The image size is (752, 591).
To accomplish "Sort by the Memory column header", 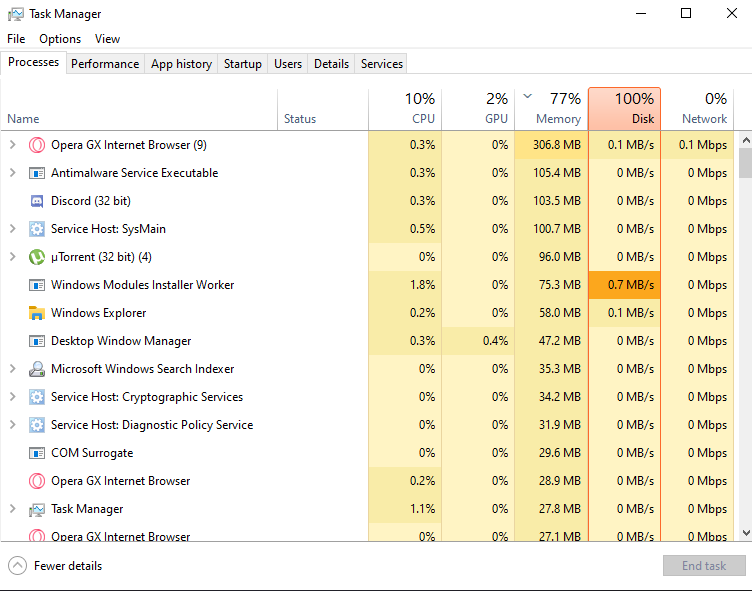I will tap(552, 109).
